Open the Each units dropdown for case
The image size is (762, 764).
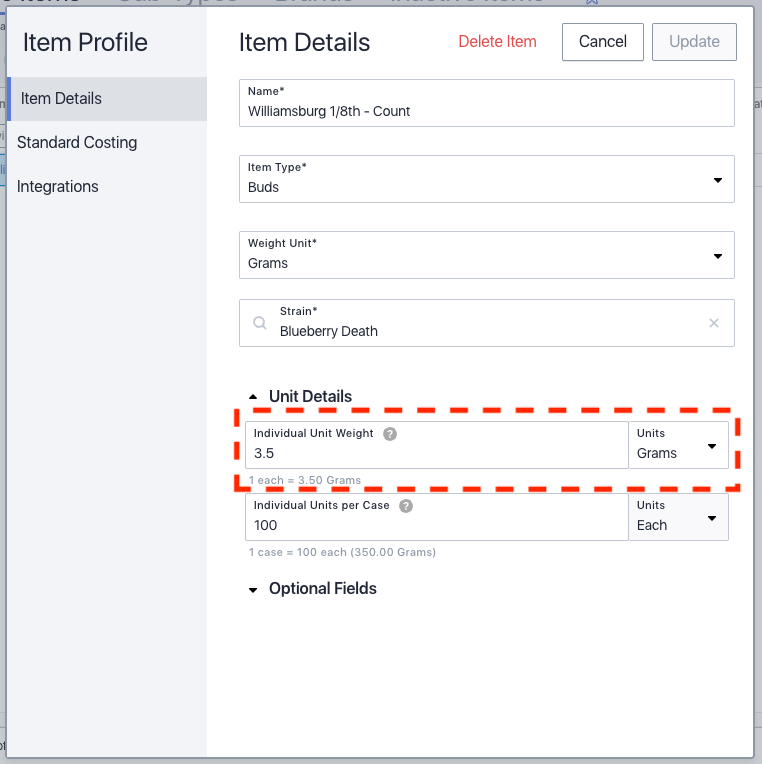(679, 517)
